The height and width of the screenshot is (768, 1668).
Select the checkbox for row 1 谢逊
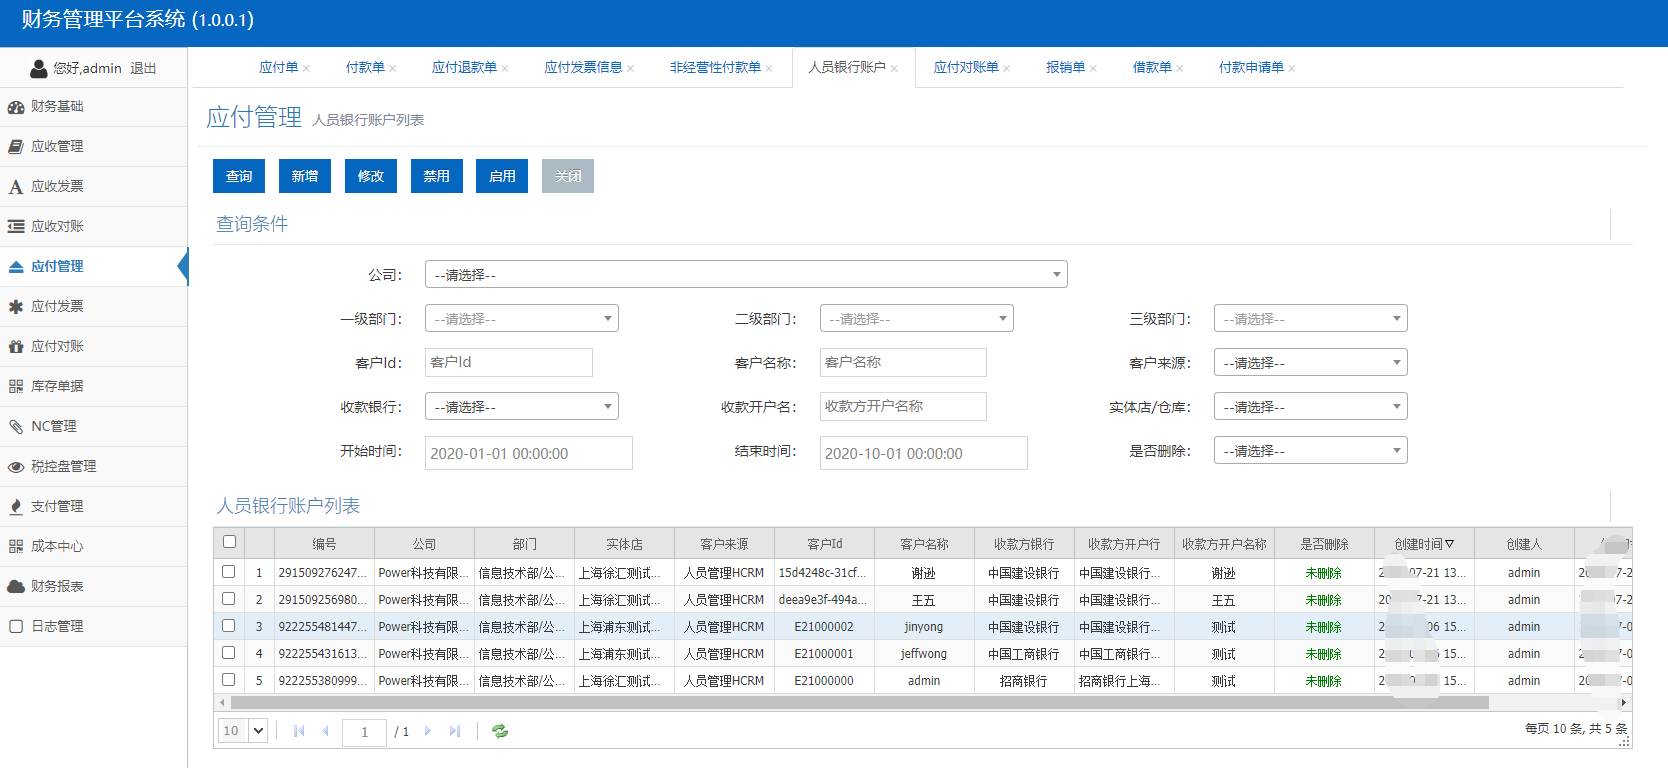[229, 572]
